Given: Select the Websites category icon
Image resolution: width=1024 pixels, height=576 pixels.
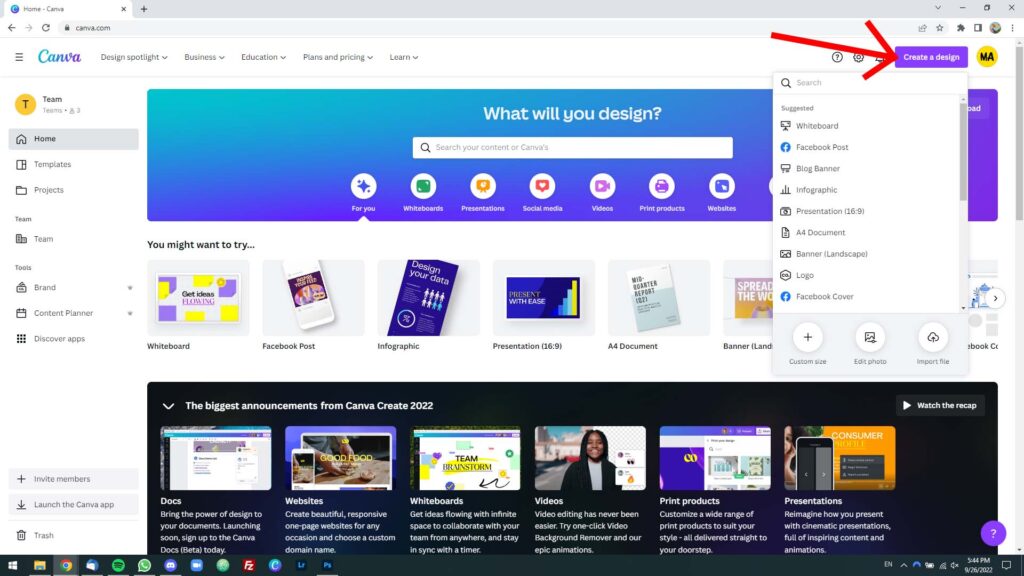Looking at the screenshot, I should (x=722, y=186).
